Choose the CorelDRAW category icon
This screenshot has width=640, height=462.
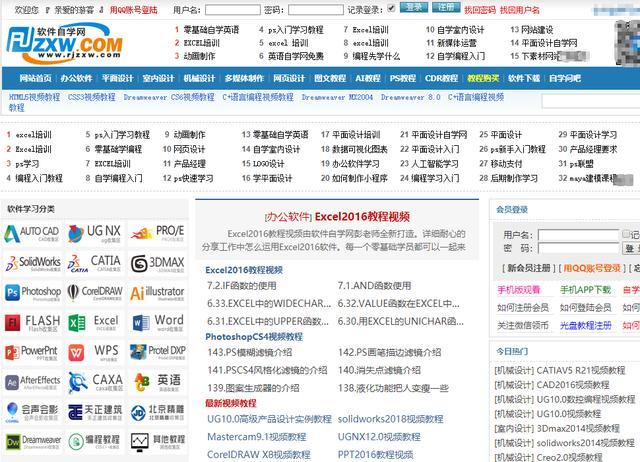(x=95, y=293)
